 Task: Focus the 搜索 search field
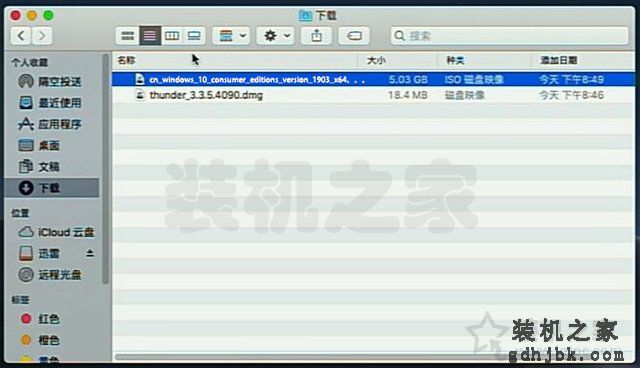(x=509, y=36)
